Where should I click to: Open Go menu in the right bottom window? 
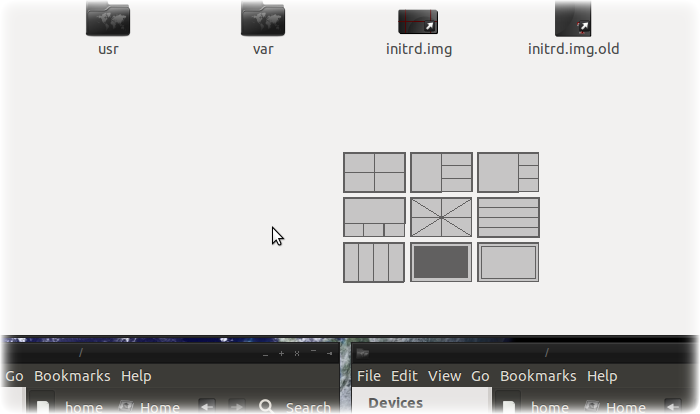point(480,376)
